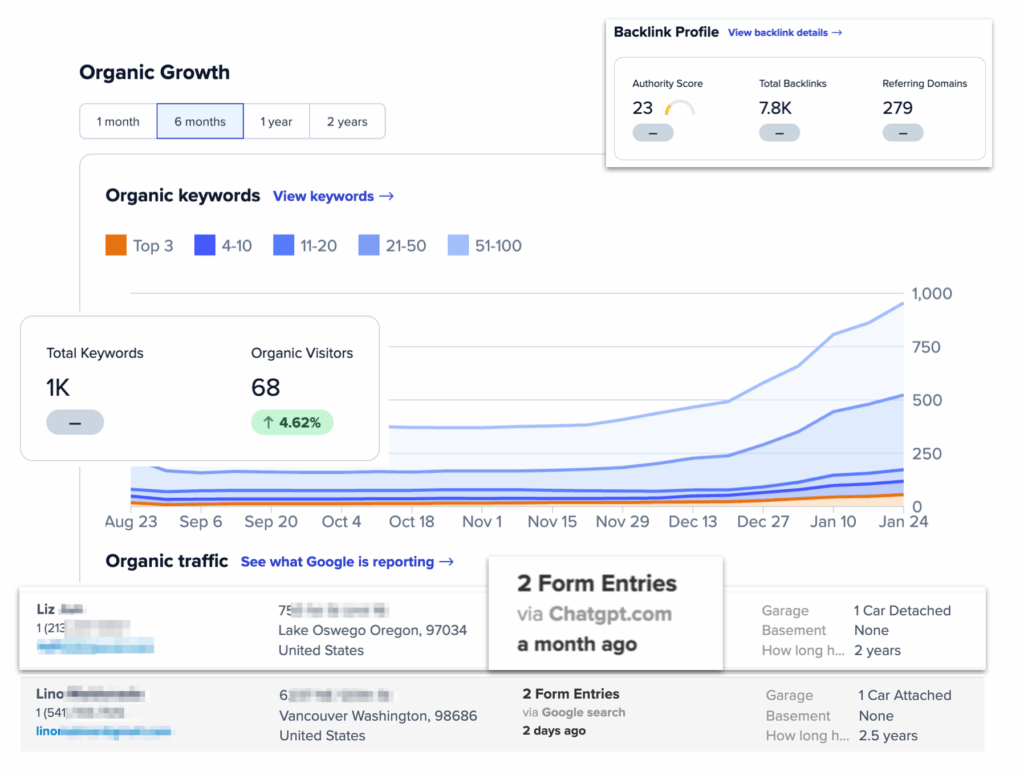This screenshot has height=771, width=1024.
Task: Open View backlink details link
Action: [785, 33]
